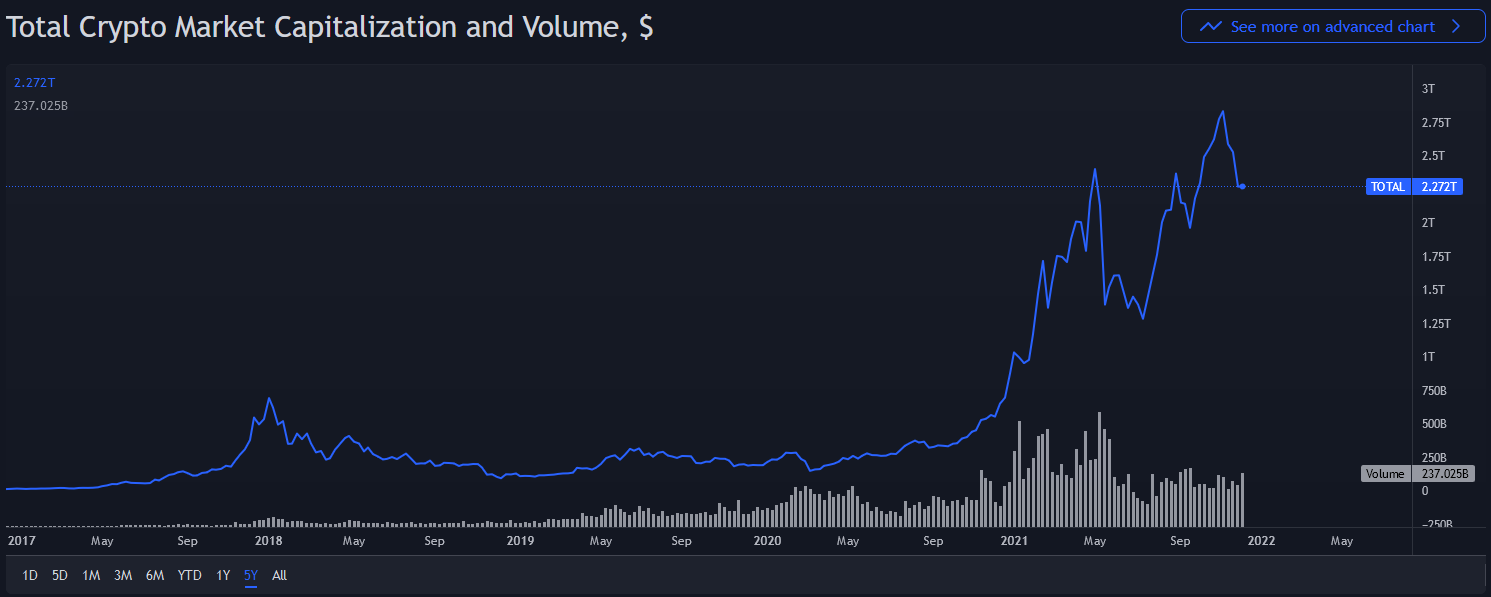Click the 2022 label on time axis

(x=1261, y=541)
